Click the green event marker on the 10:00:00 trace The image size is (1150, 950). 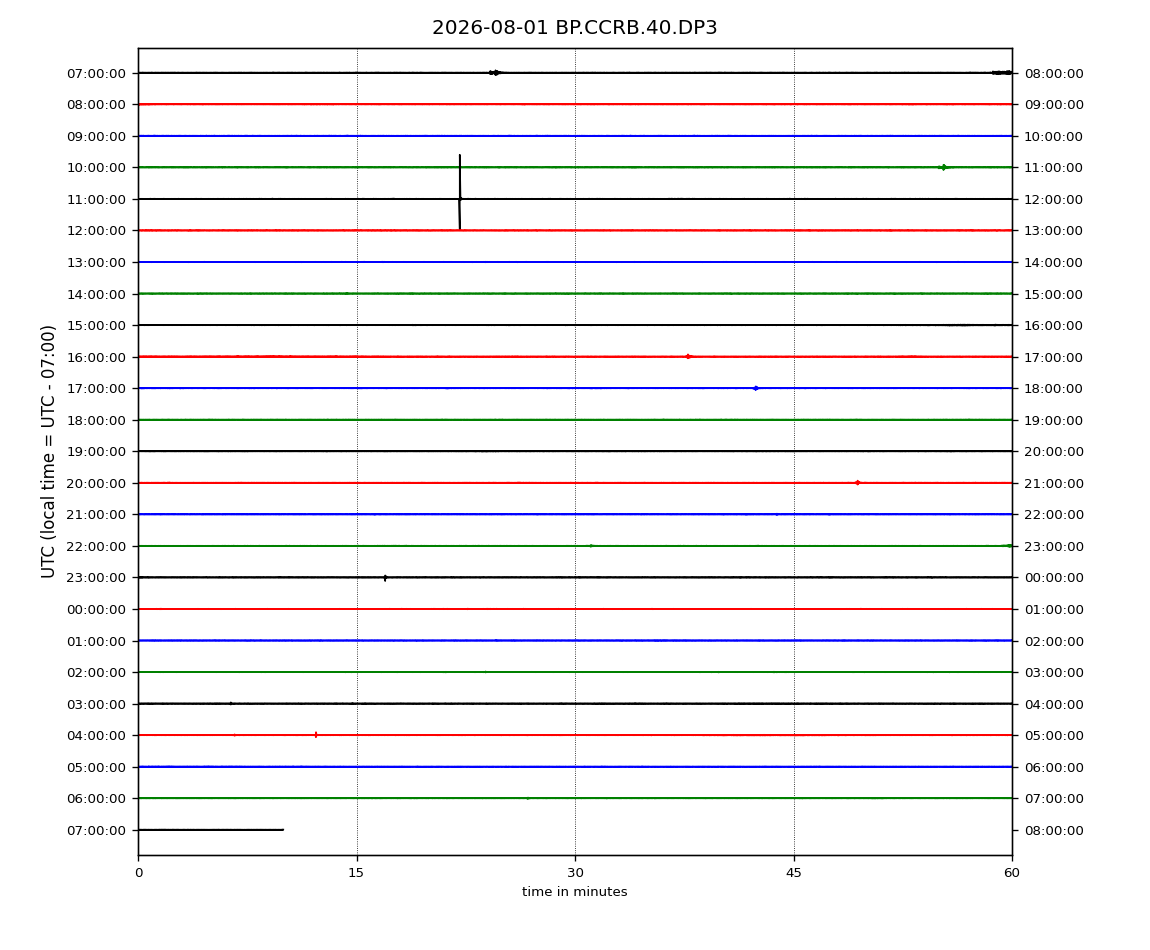click(x=943, y=167)
